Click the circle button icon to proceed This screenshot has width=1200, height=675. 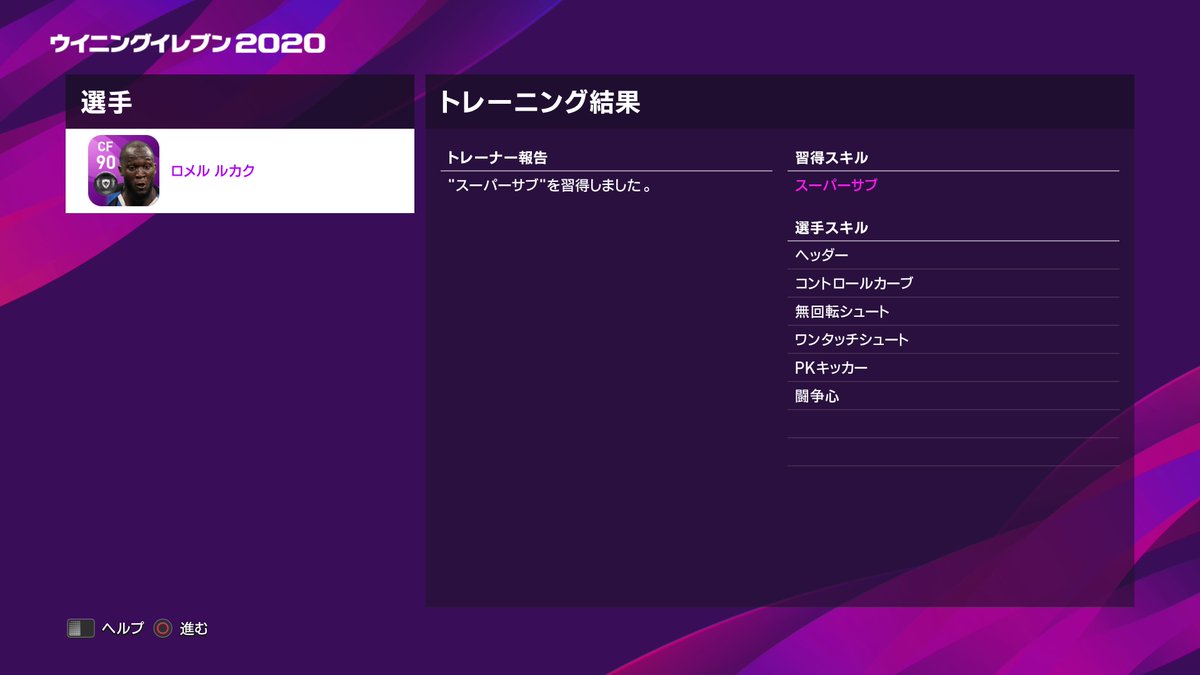tap(163, 629)
